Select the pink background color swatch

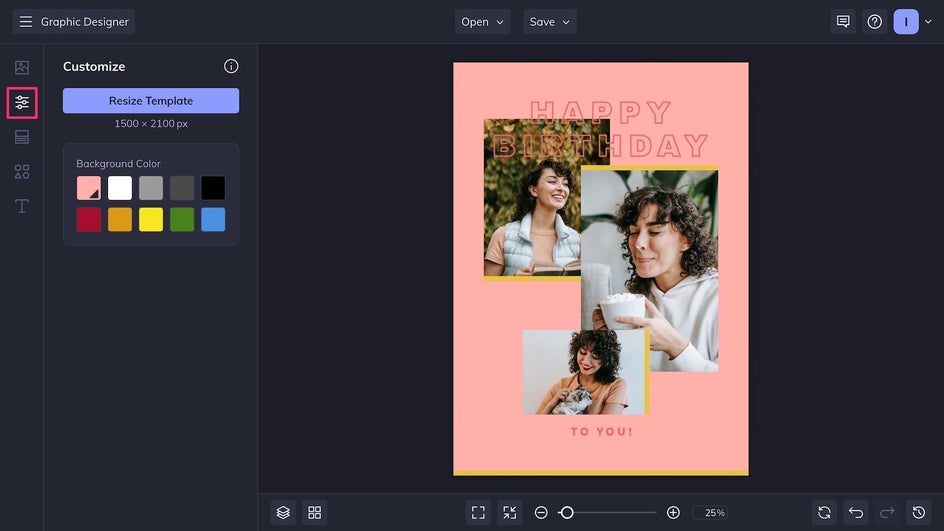(88, 188)
